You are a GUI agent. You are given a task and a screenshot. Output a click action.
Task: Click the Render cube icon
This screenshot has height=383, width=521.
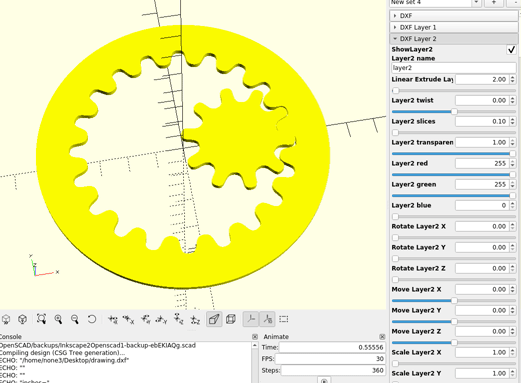coord(22,319)
